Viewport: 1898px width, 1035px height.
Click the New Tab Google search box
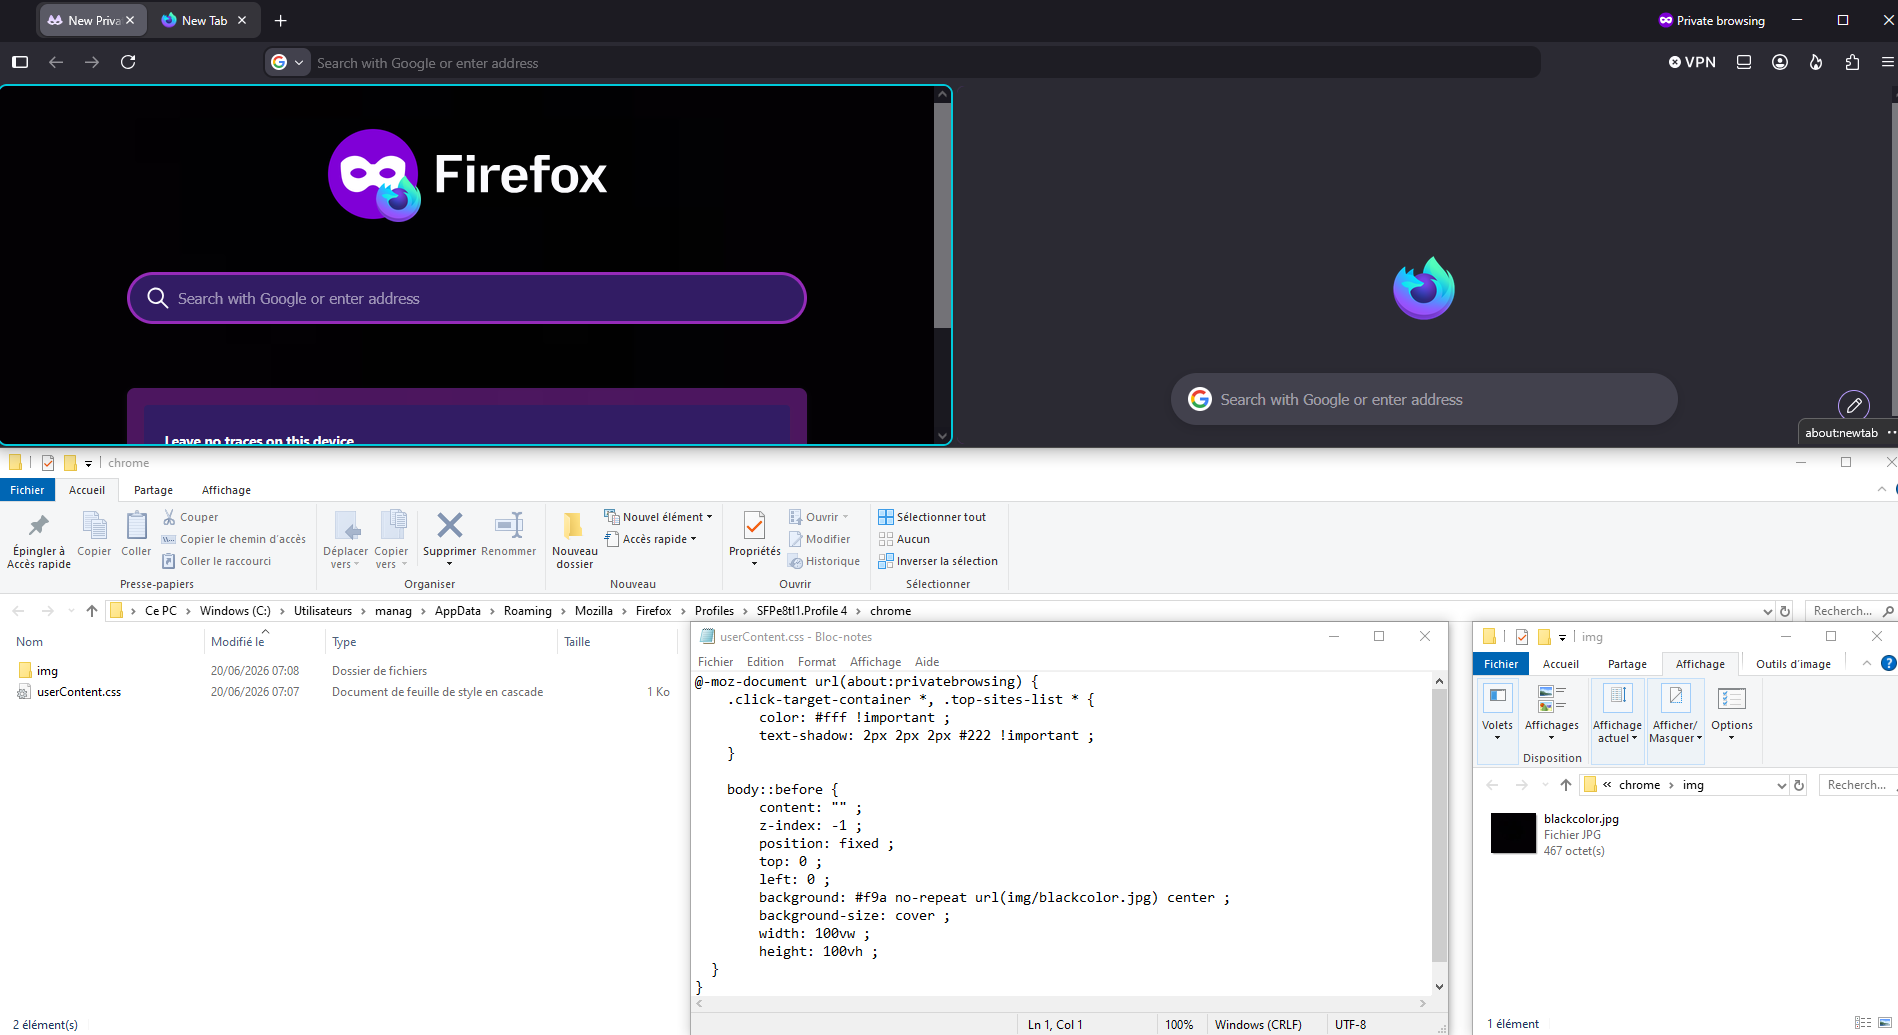click(1424, 399)
